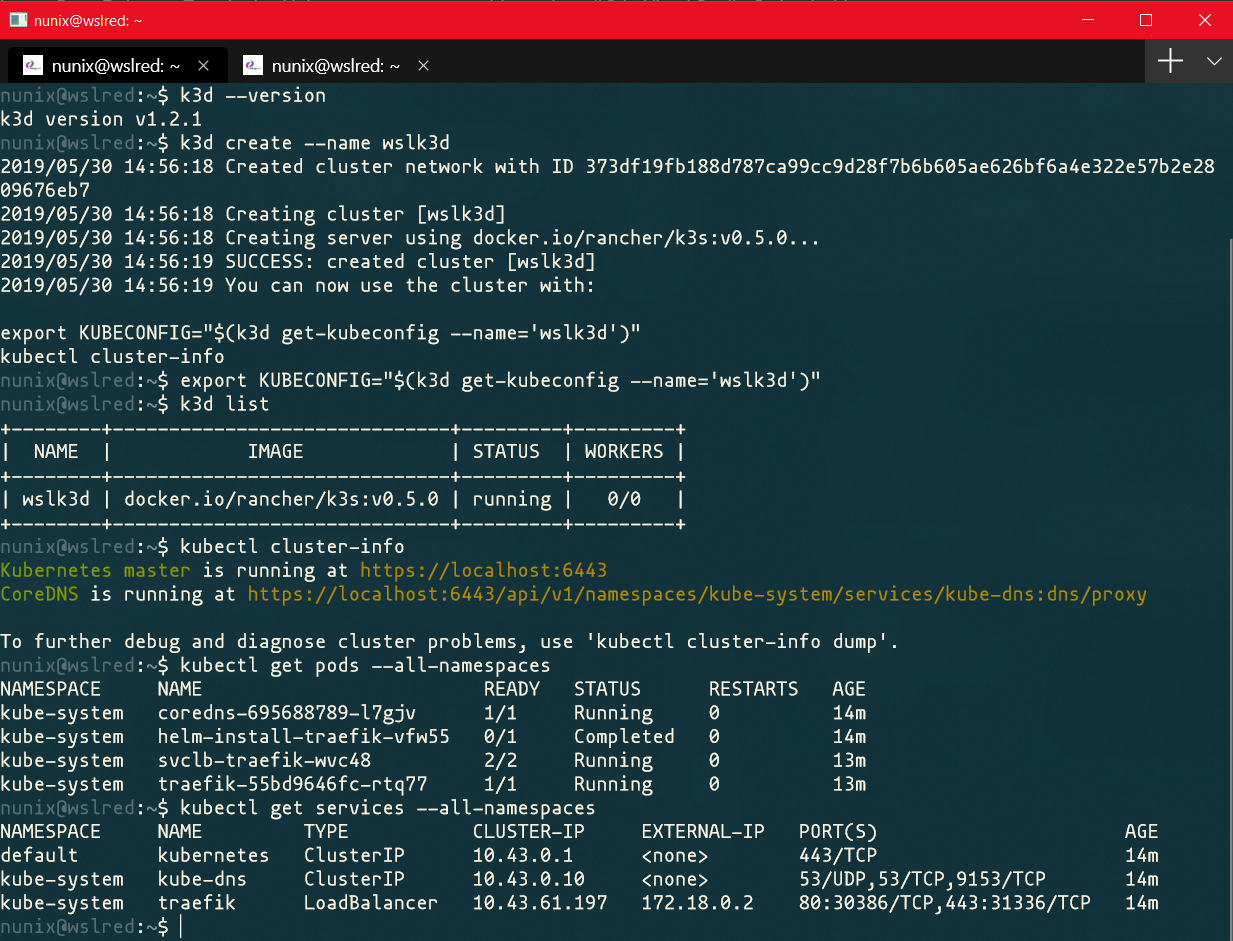Click the second tab's distro icon
Screen dimensions: 1233x941
tap(253, 65)
